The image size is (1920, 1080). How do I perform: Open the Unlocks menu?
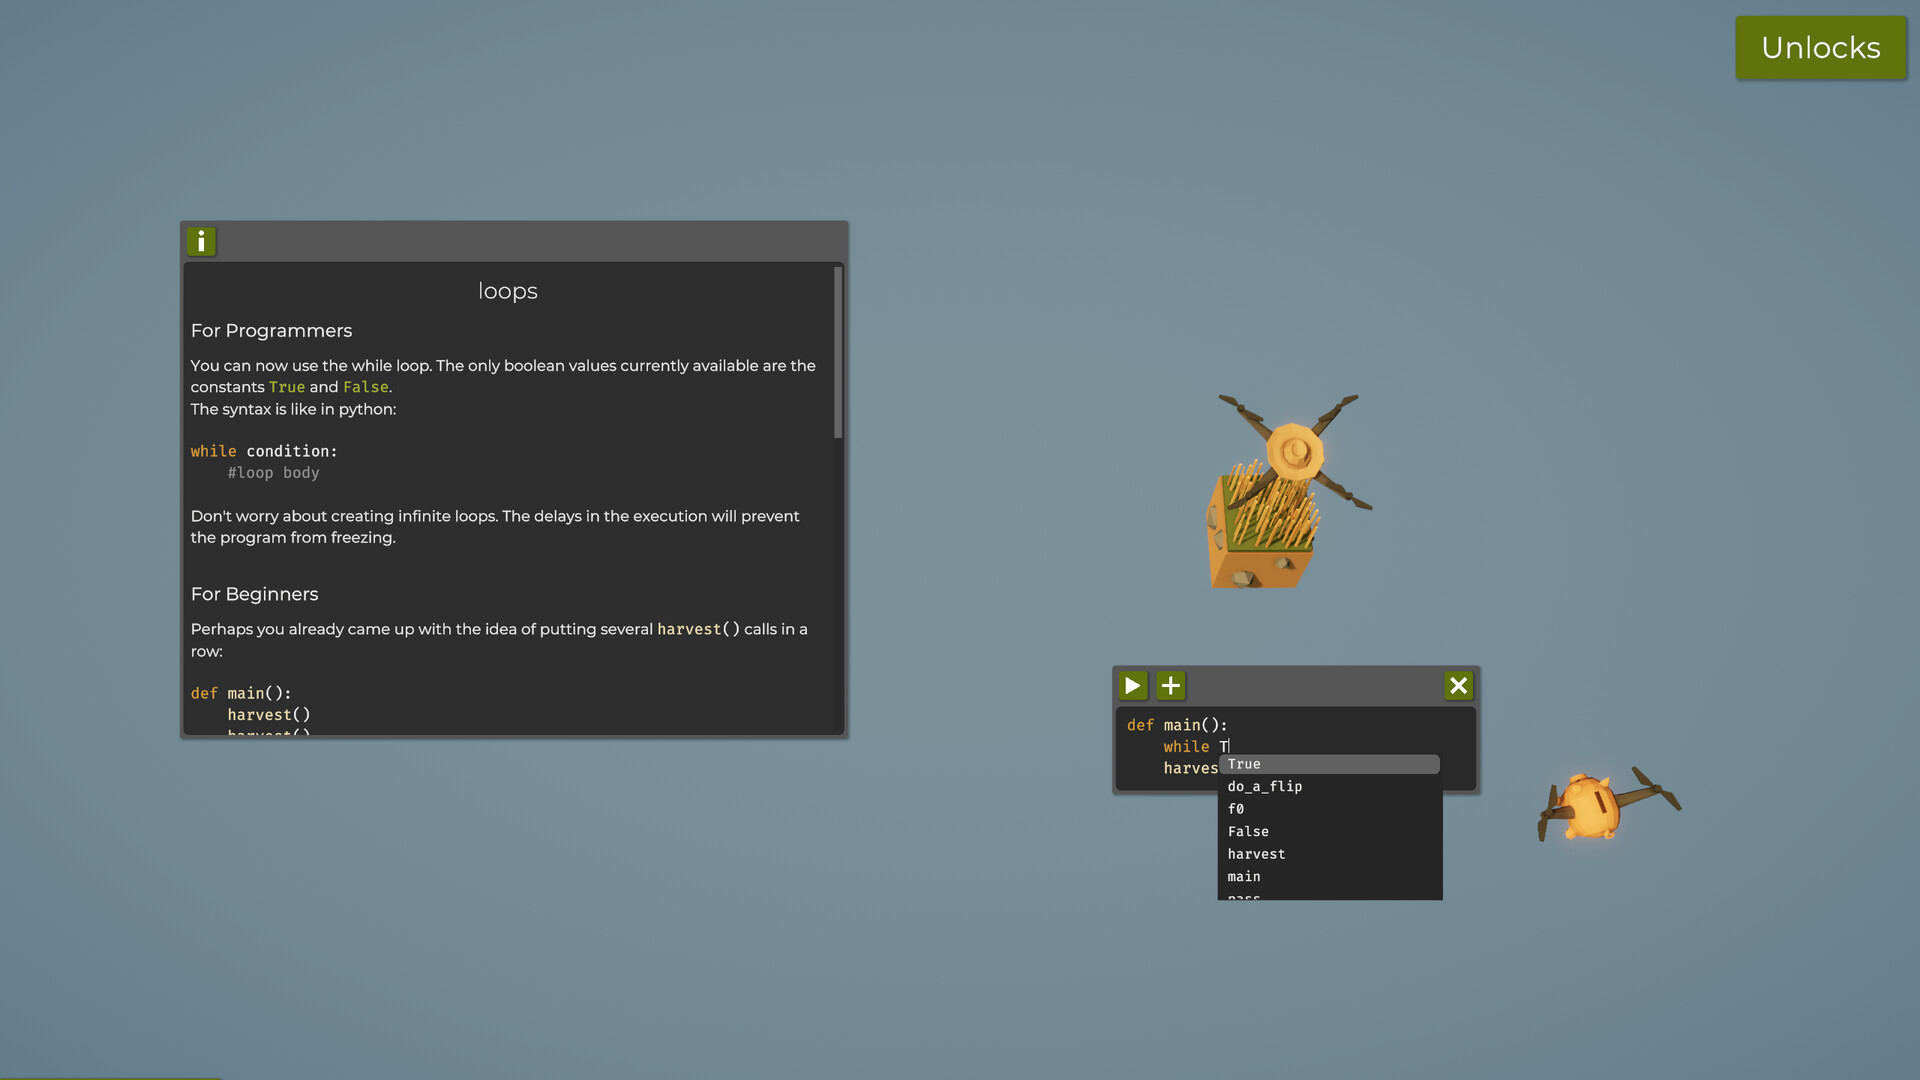(1821, 47)
